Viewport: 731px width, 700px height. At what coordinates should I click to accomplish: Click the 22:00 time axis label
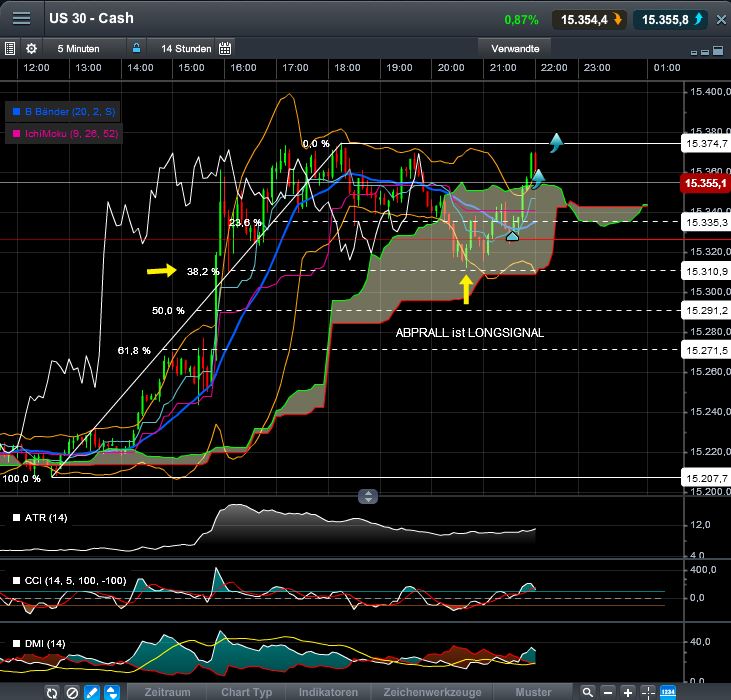[x=554, y=68]
